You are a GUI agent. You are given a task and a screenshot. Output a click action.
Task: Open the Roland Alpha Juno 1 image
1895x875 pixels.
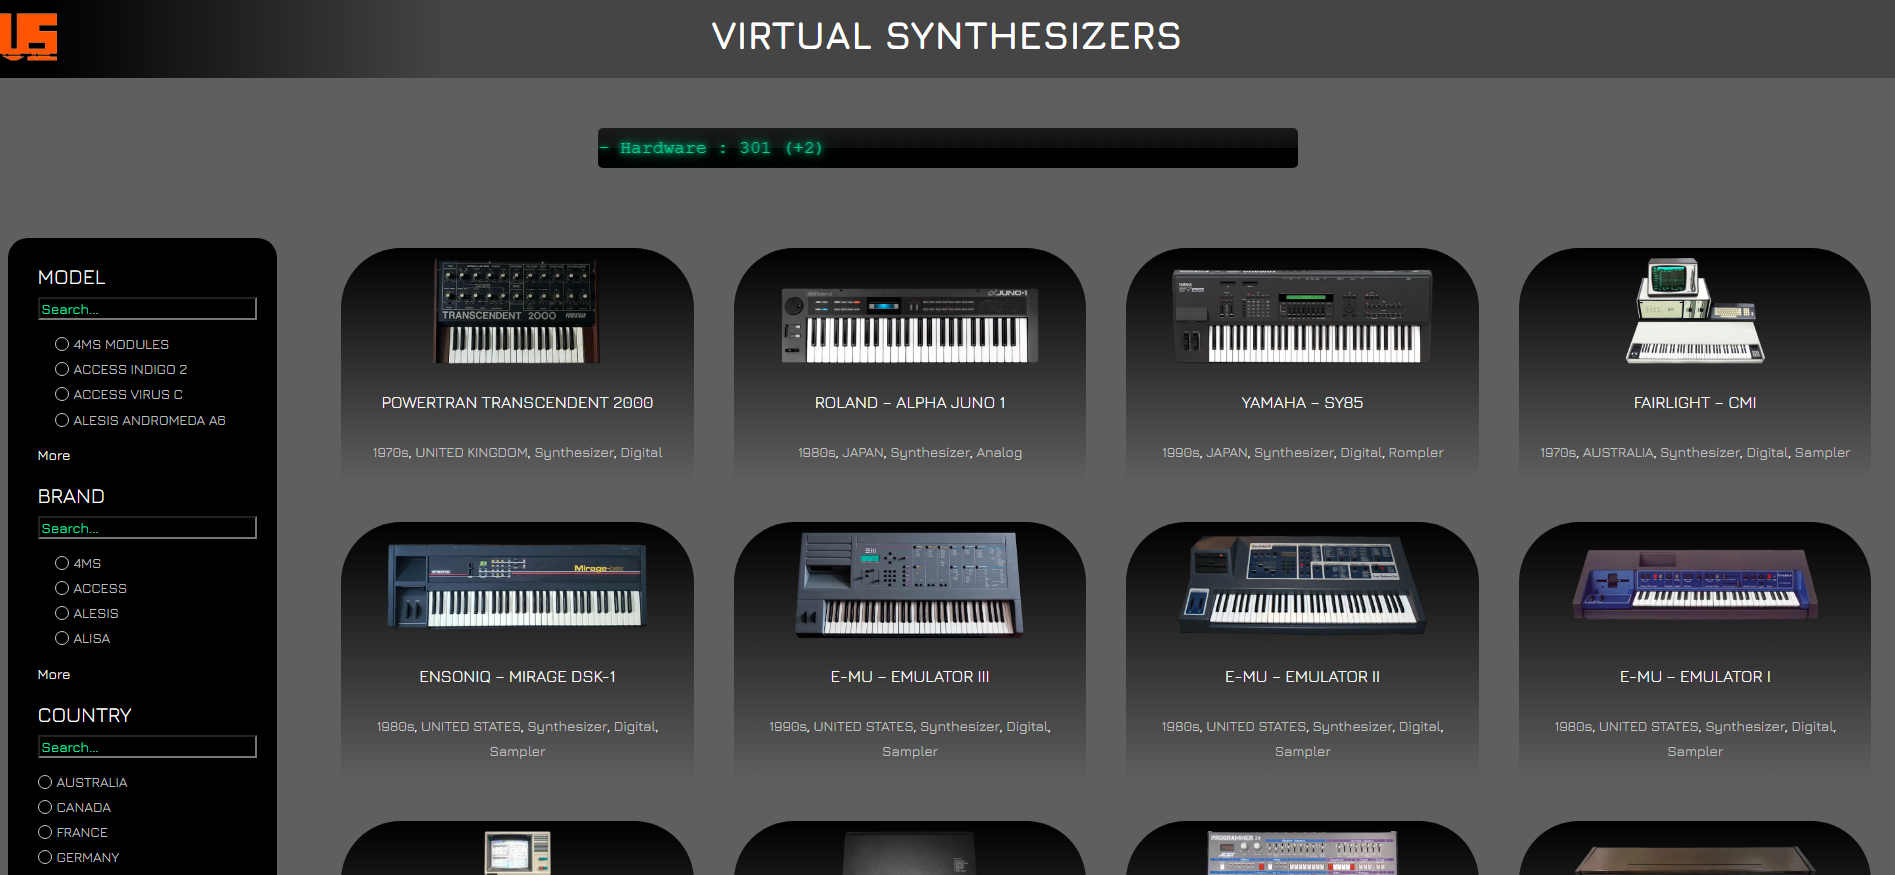click(x=910, y=325)
